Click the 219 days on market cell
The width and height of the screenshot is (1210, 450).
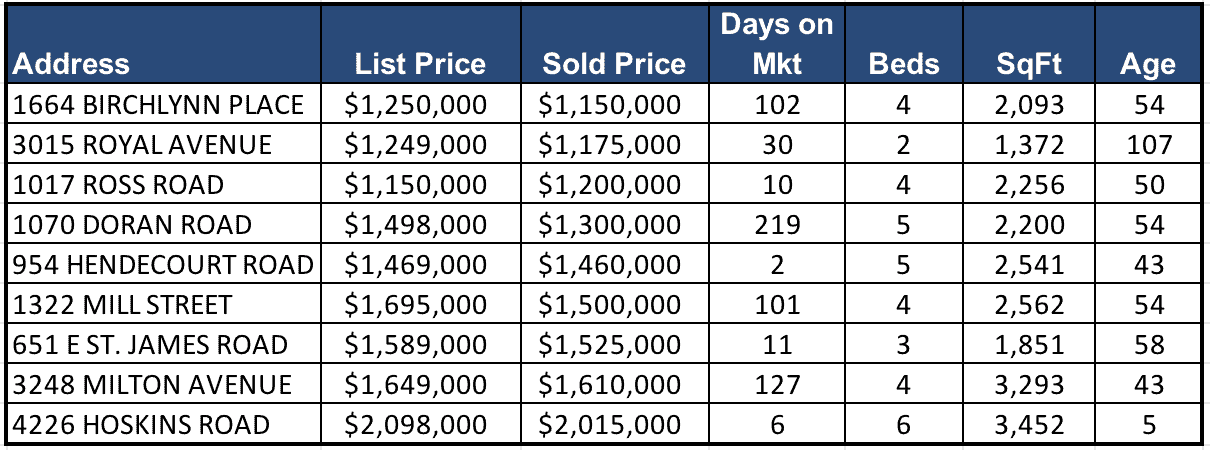coord(776,224)
